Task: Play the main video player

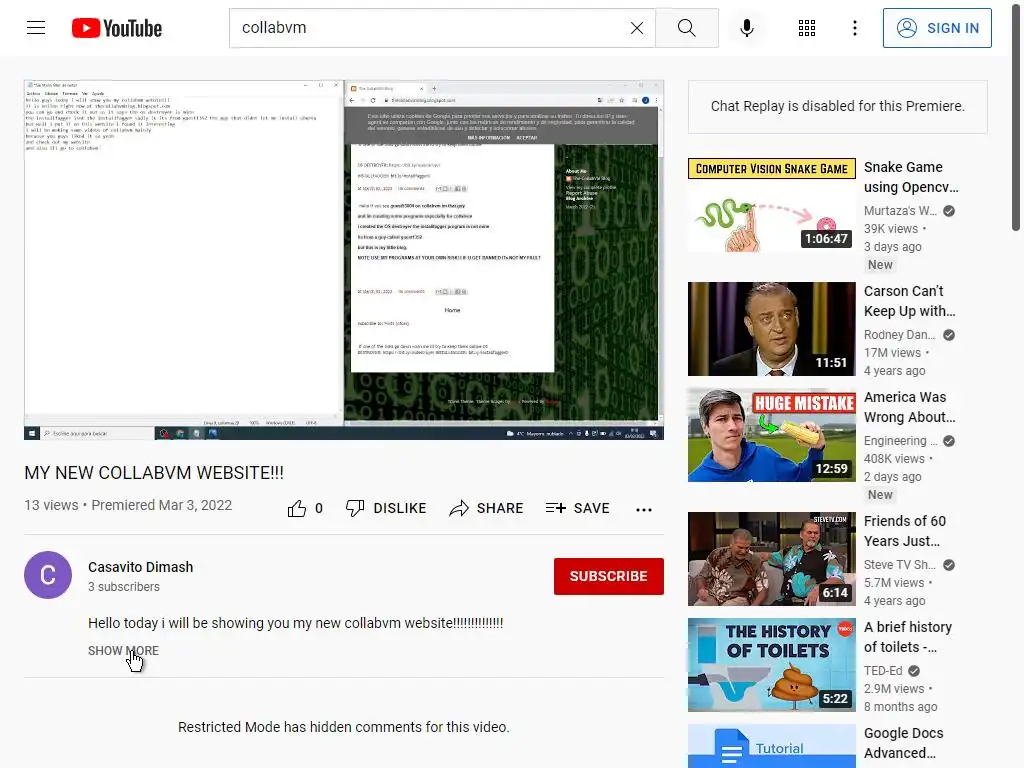Action: pos(344,260)
